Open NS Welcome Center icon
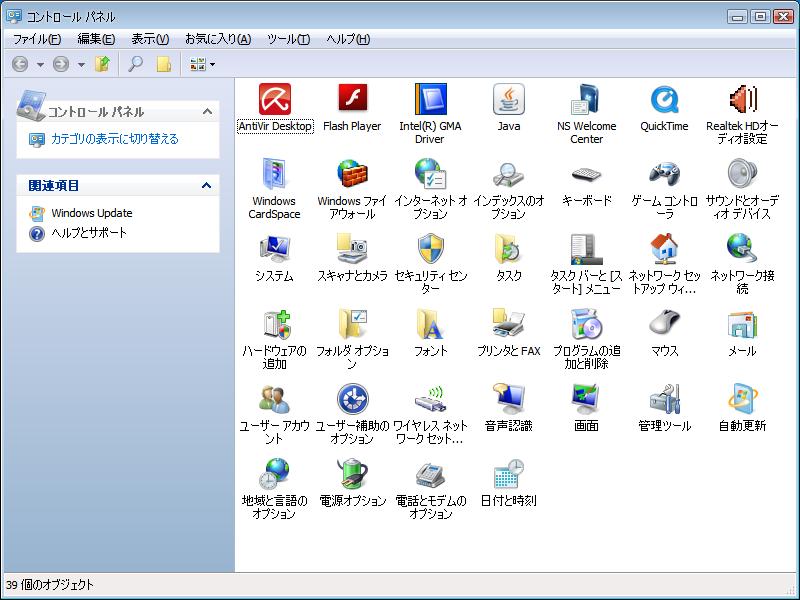This screenshot has width=800, height=600. [x=586, y=99]
